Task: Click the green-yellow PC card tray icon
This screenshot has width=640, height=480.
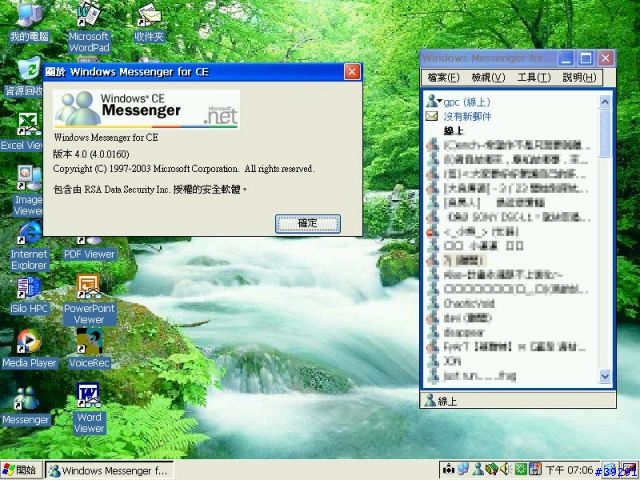Action: pos(492,470)
